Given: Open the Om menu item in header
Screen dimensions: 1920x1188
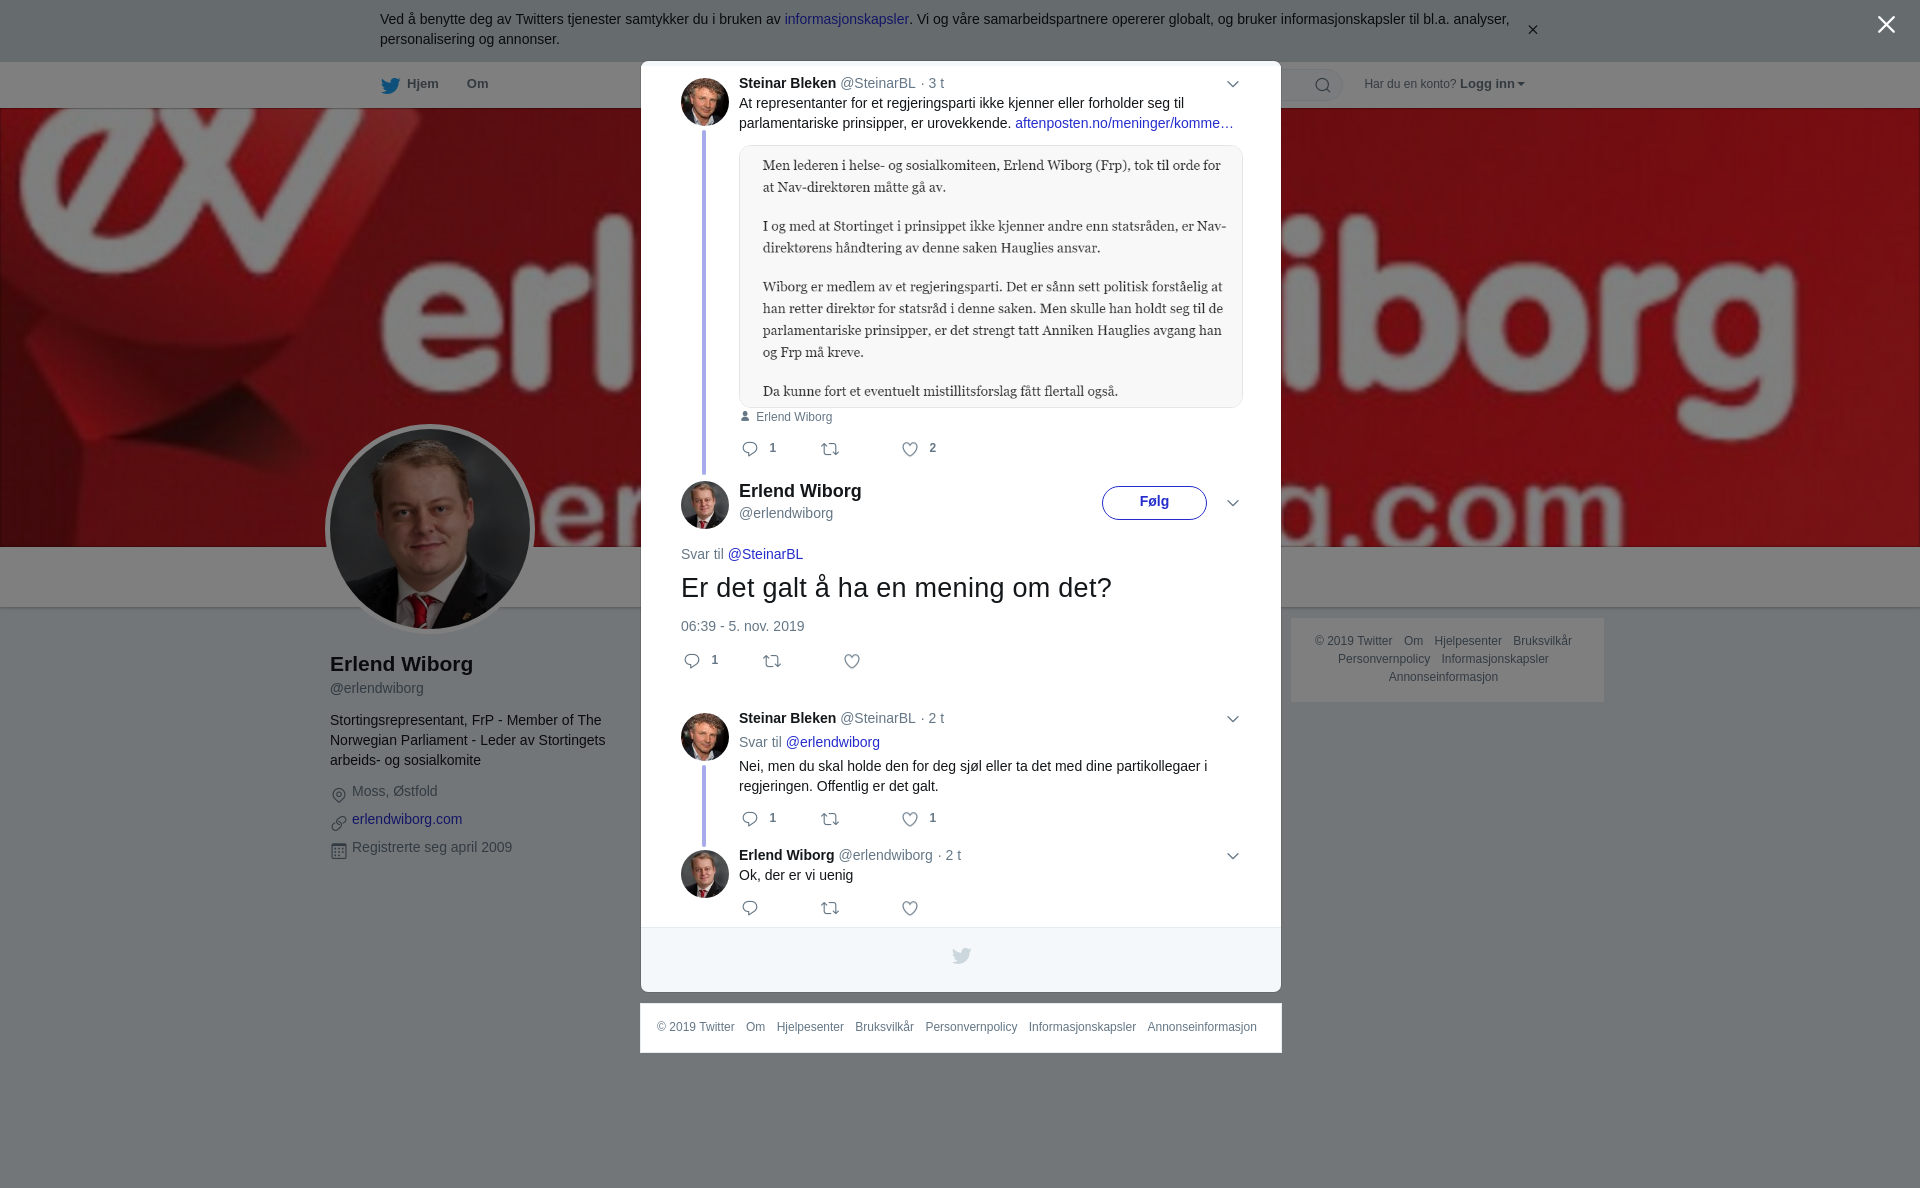Looking at the screenshot, I should click(x=477, y=84).
